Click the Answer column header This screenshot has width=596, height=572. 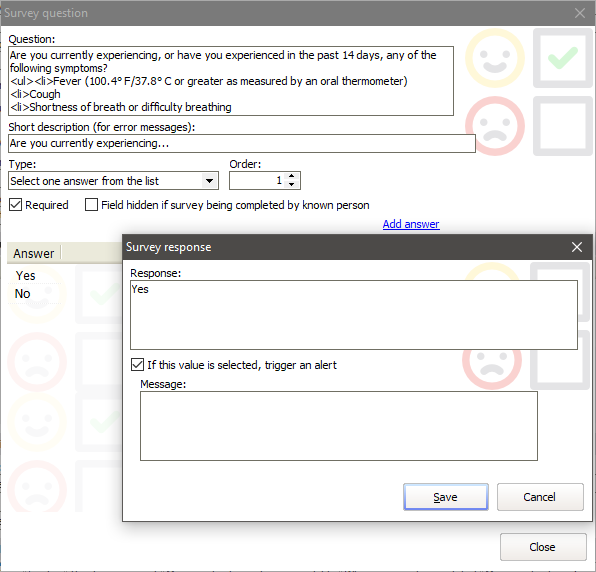click(x=34, y=254)
